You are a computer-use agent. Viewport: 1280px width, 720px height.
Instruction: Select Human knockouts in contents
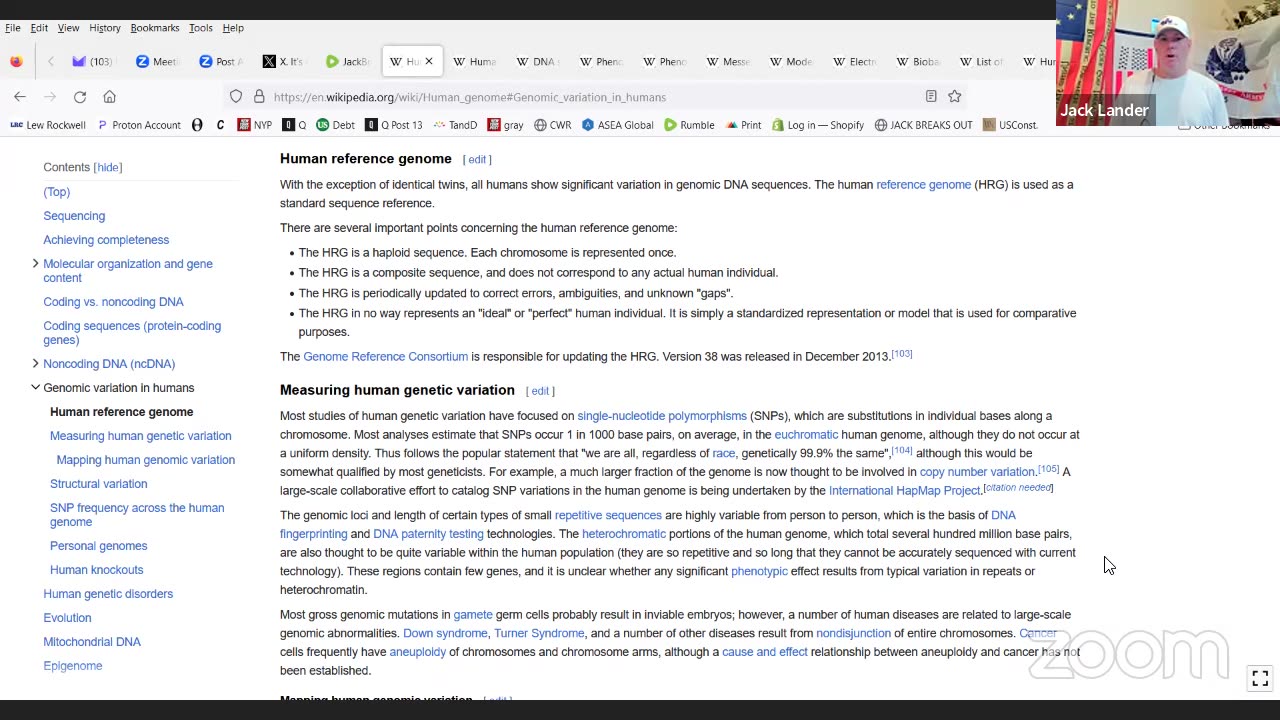tap(96, 570)
